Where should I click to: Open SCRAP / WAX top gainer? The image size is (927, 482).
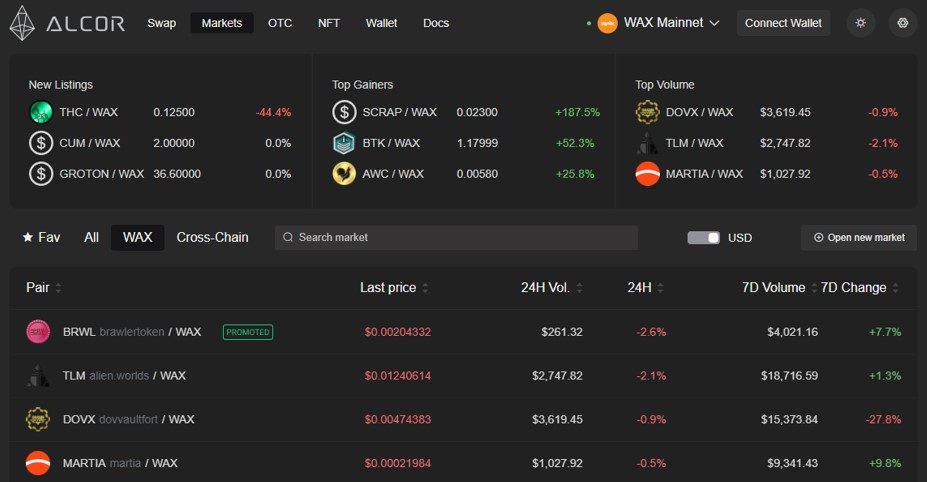466,112
